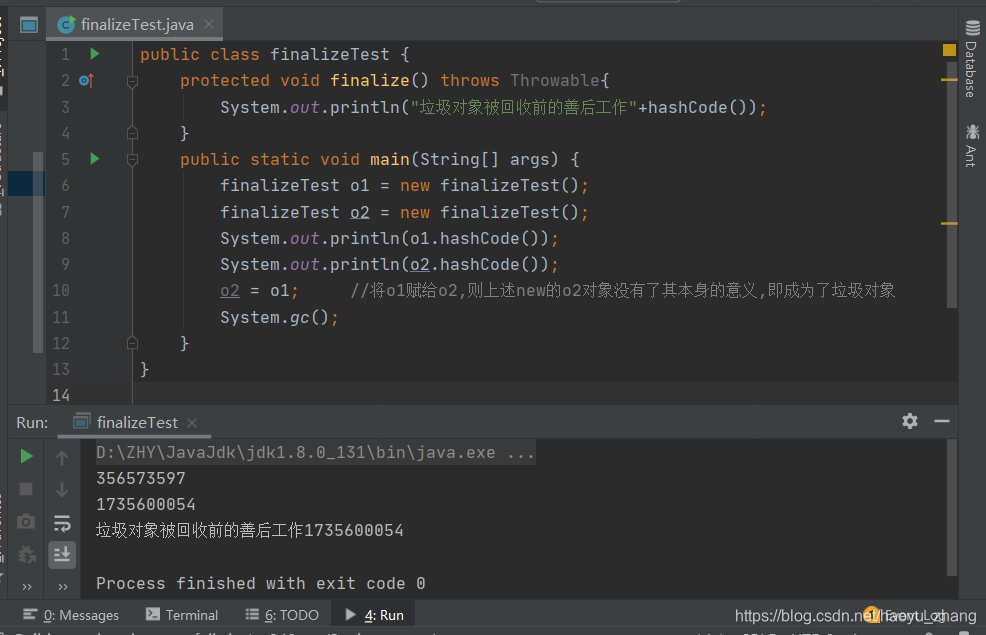Click the override marker icon on line 2
The height and width of the screenshot is (635, 986).
point(86,80)
